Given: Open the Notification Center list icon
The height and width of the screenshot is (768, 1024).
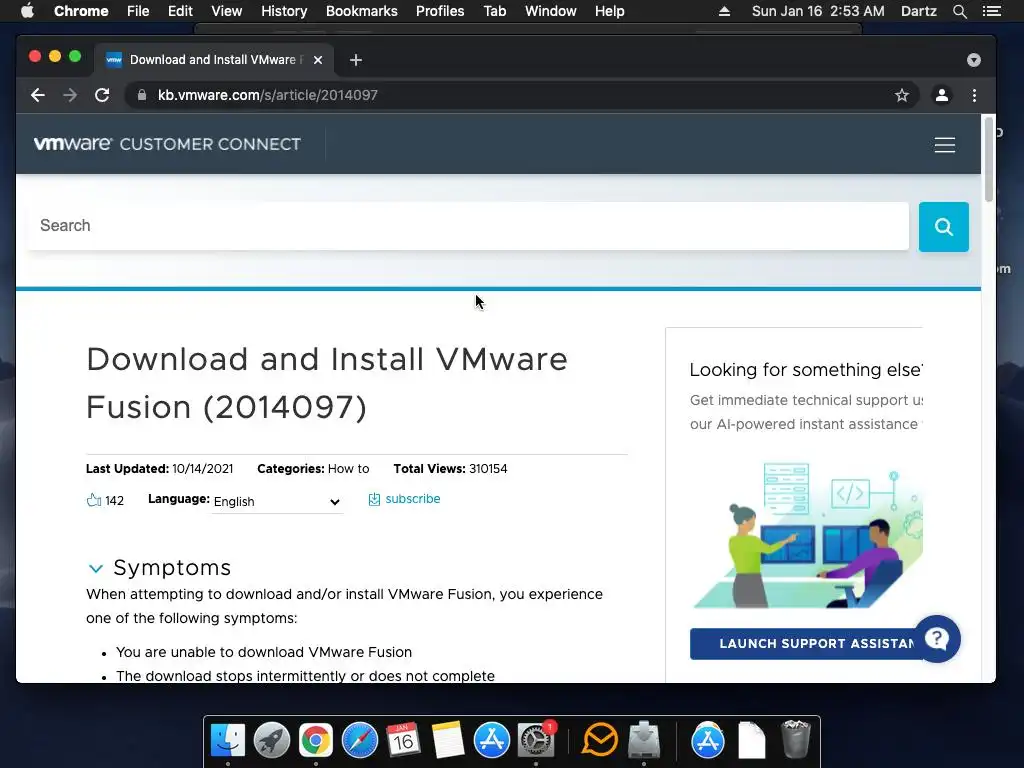Looking at the screenshot, I should coord(992,11).
